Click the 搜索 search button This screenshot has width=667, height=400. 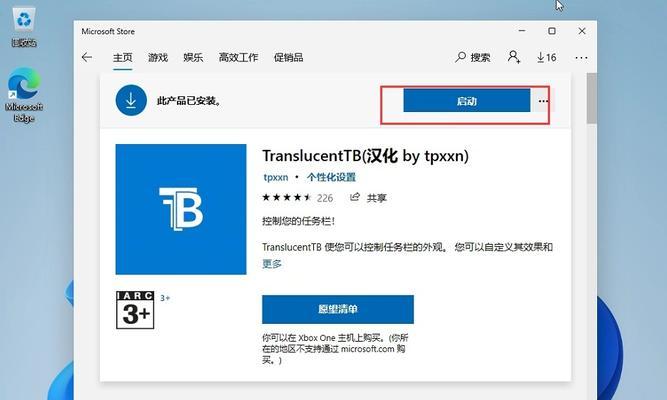[x=473, y=57]
